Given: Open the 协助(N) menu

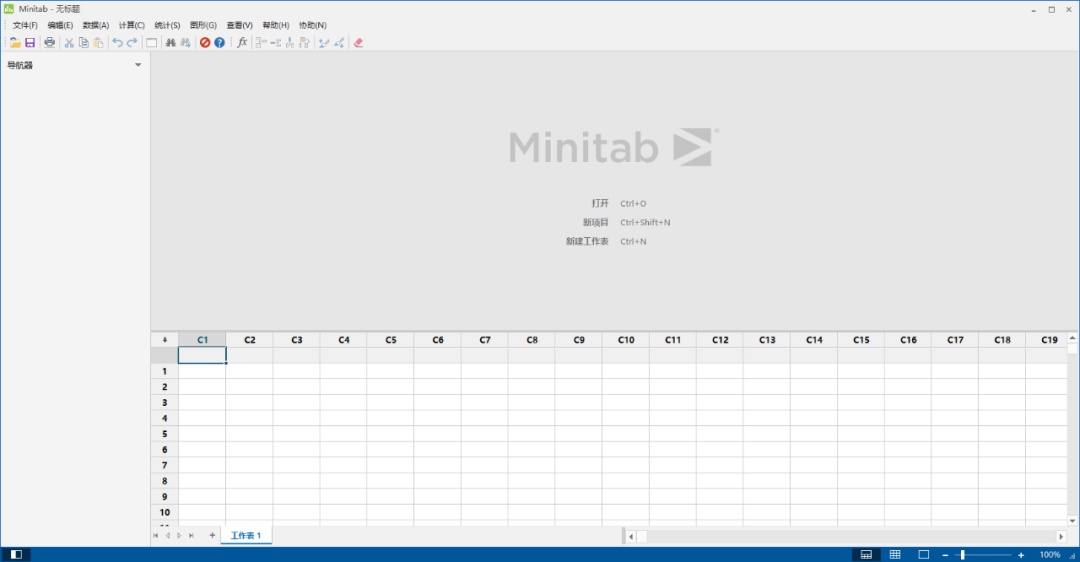Looking at the screenshot, I should pyautogui.click(x=313, y=25).
